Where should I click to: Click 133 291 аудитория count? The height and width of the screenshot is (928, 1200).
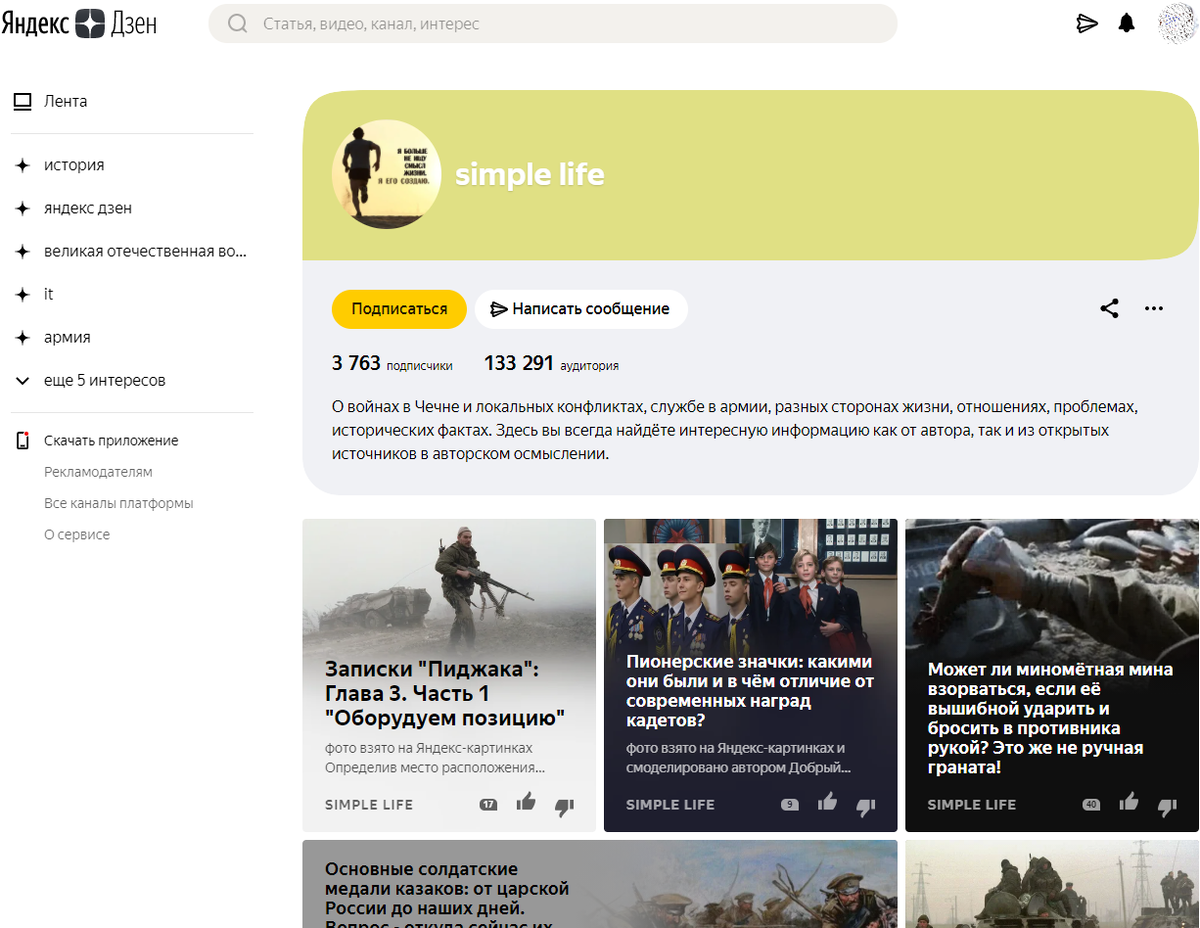coord(551,364)
